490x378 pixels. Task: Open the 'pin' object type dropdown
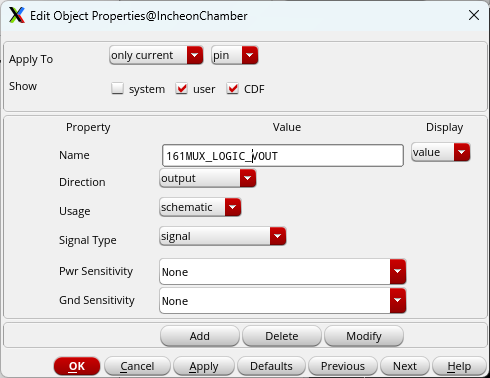[x=235, y=55]
